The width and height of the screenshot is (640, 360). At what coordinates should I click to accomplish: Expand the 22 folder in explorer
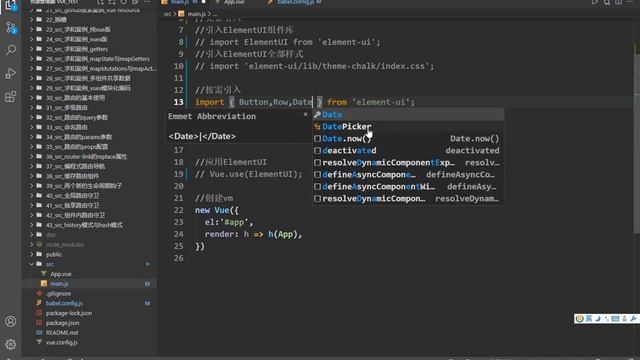pyautogui.click(x=31, y=20)
